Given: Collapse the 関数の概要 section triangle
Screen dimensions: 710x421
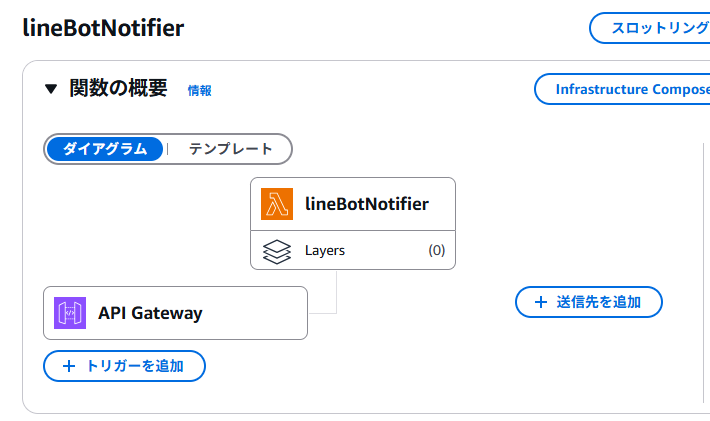Looking at the screenshot, I should click(51, 89).
